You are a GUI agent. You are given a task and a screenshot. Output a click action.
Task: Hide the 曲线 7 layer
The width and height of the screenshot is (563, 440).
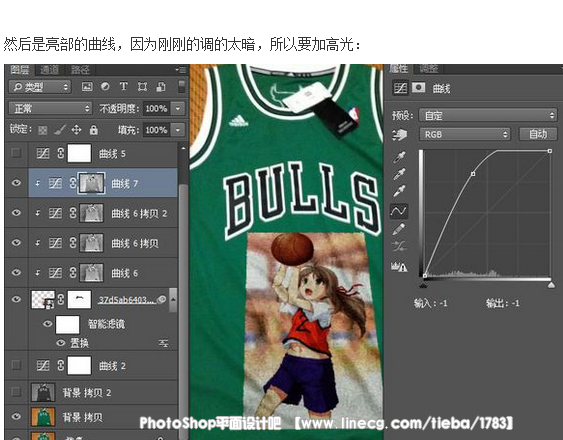coord(16,183)
